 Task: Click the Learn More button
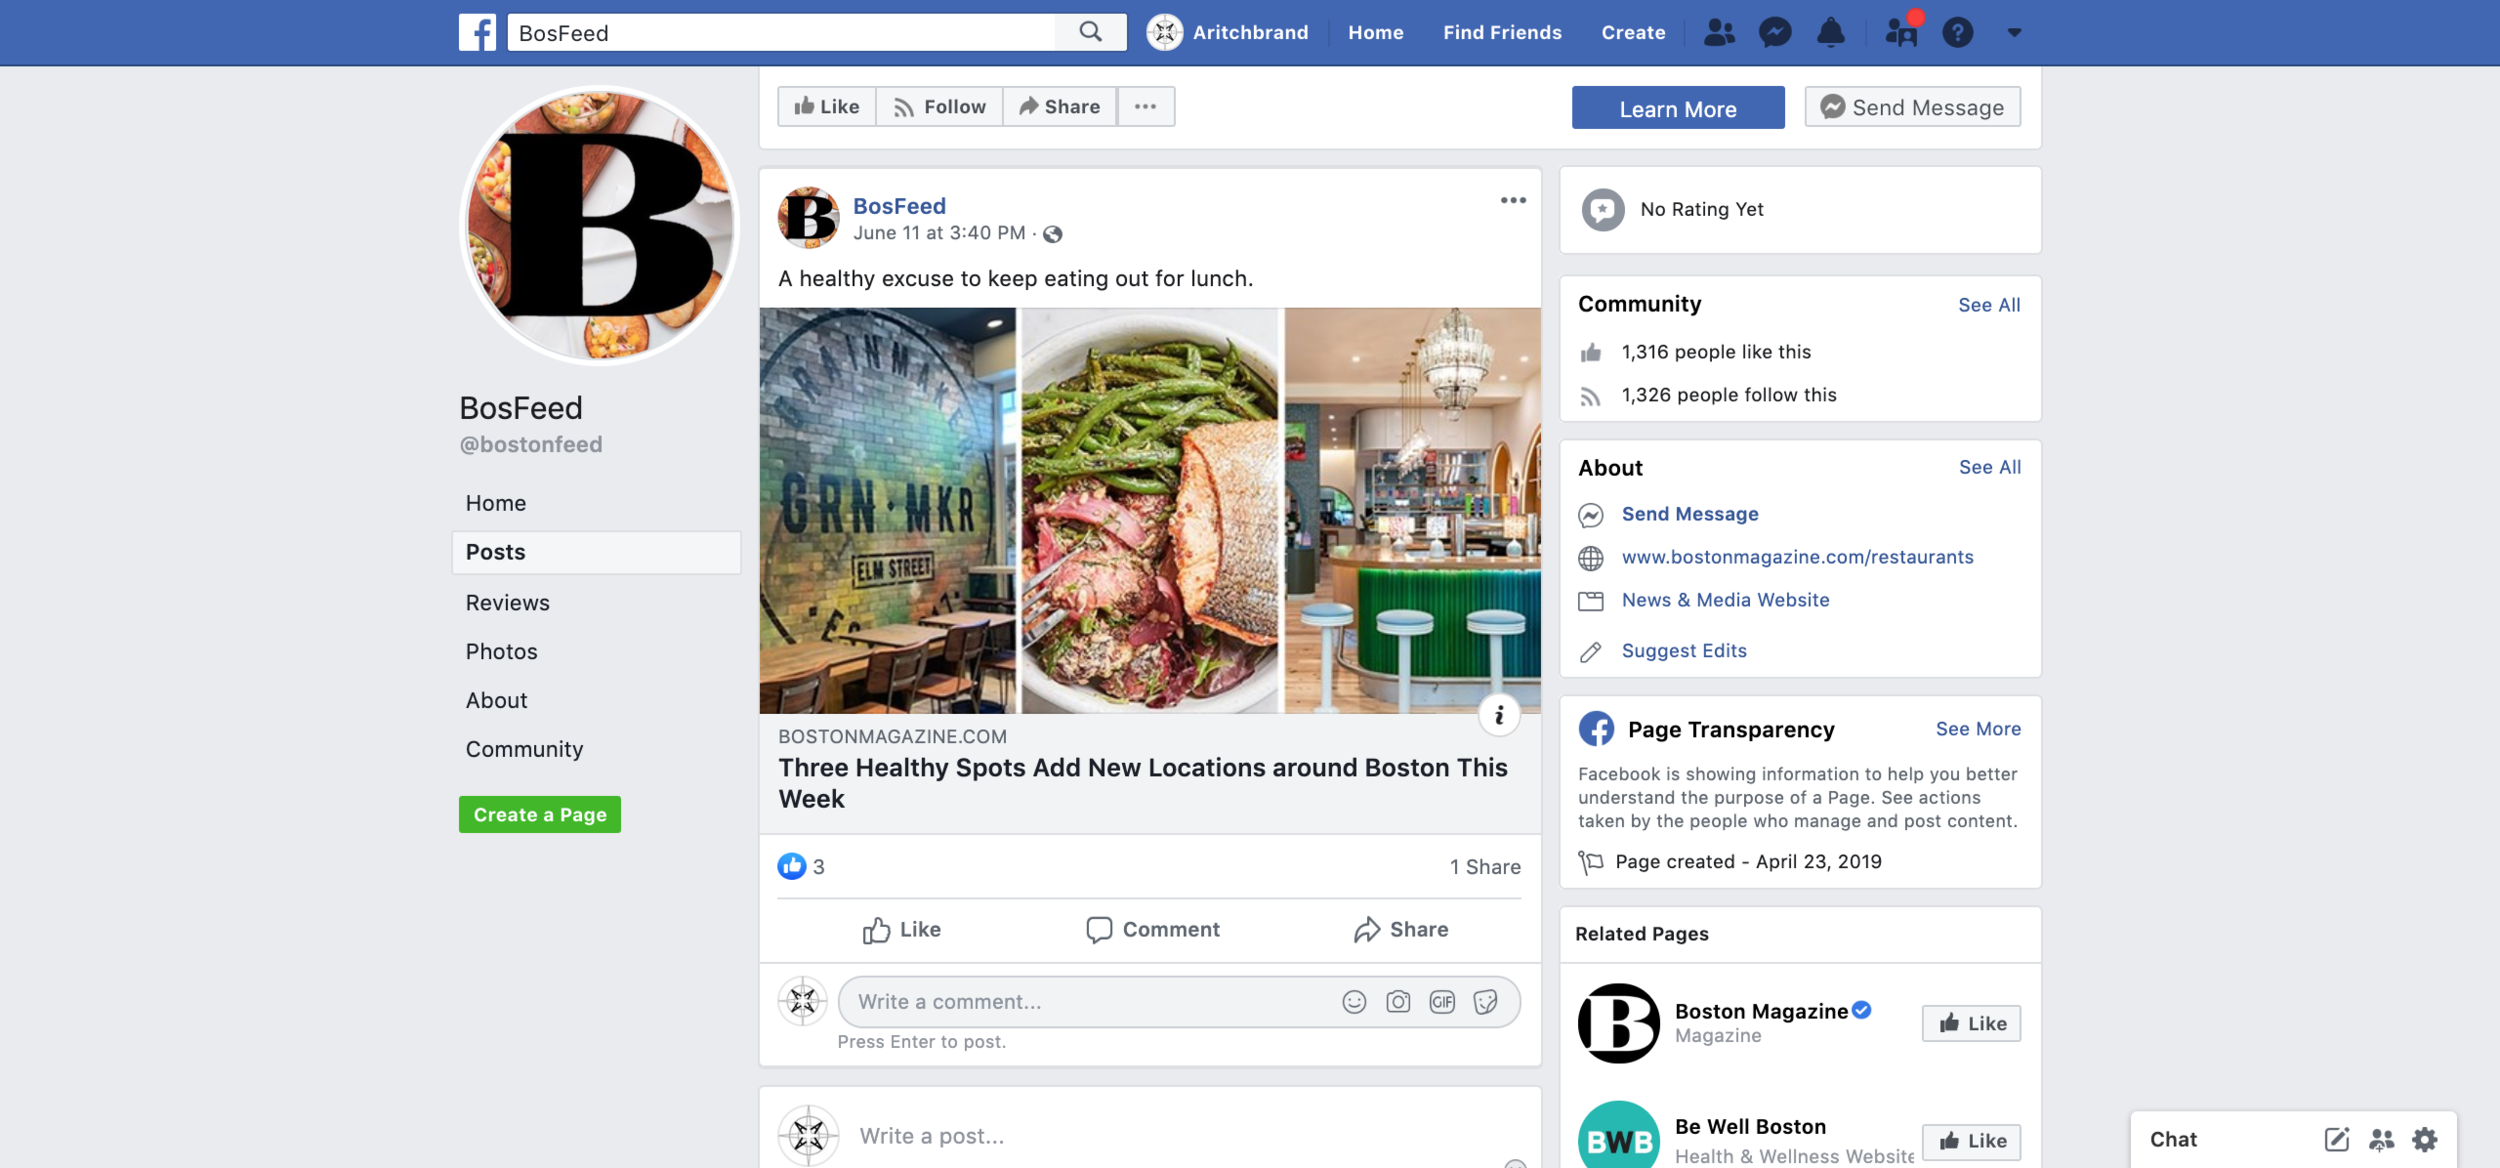pyautogui.click(x=1677, y=108)
